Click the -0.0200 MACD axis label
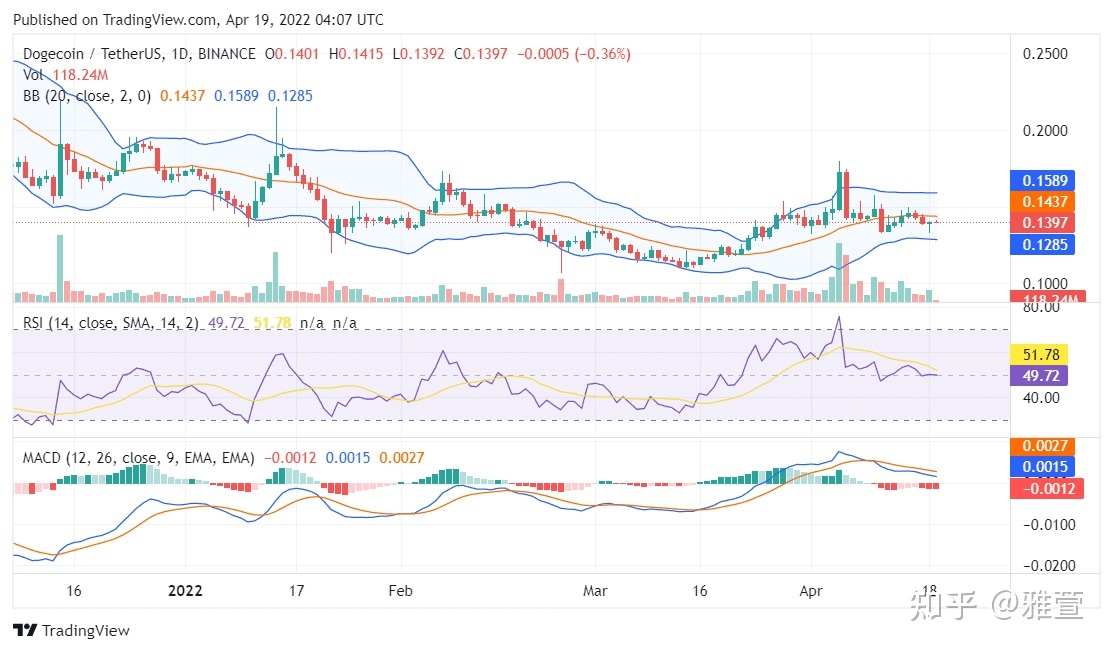This screenshot has height=652, width=1113. click(1049, 566)
